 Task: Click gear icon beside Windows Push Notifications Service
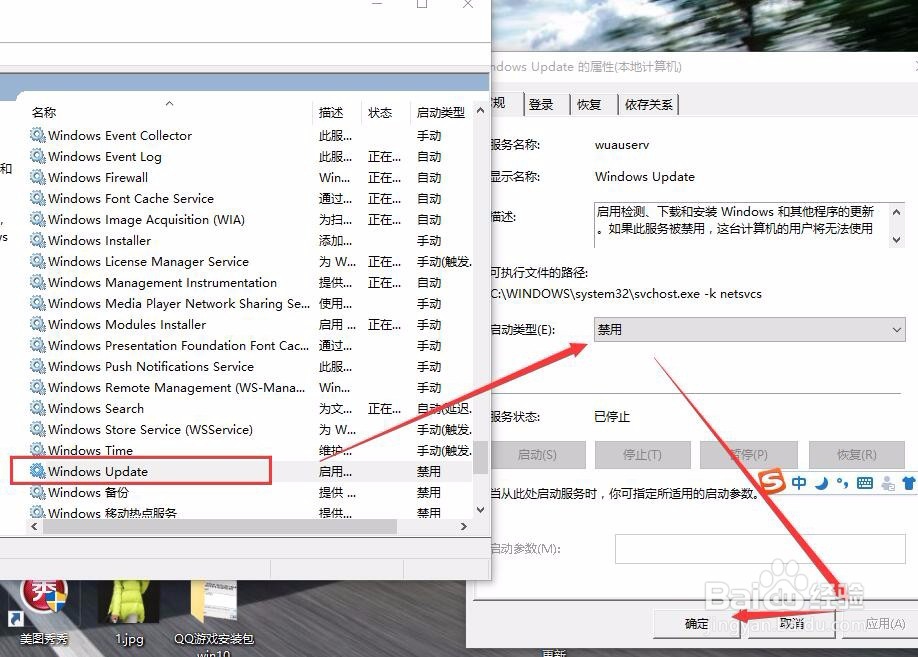[x=38, y=366]
